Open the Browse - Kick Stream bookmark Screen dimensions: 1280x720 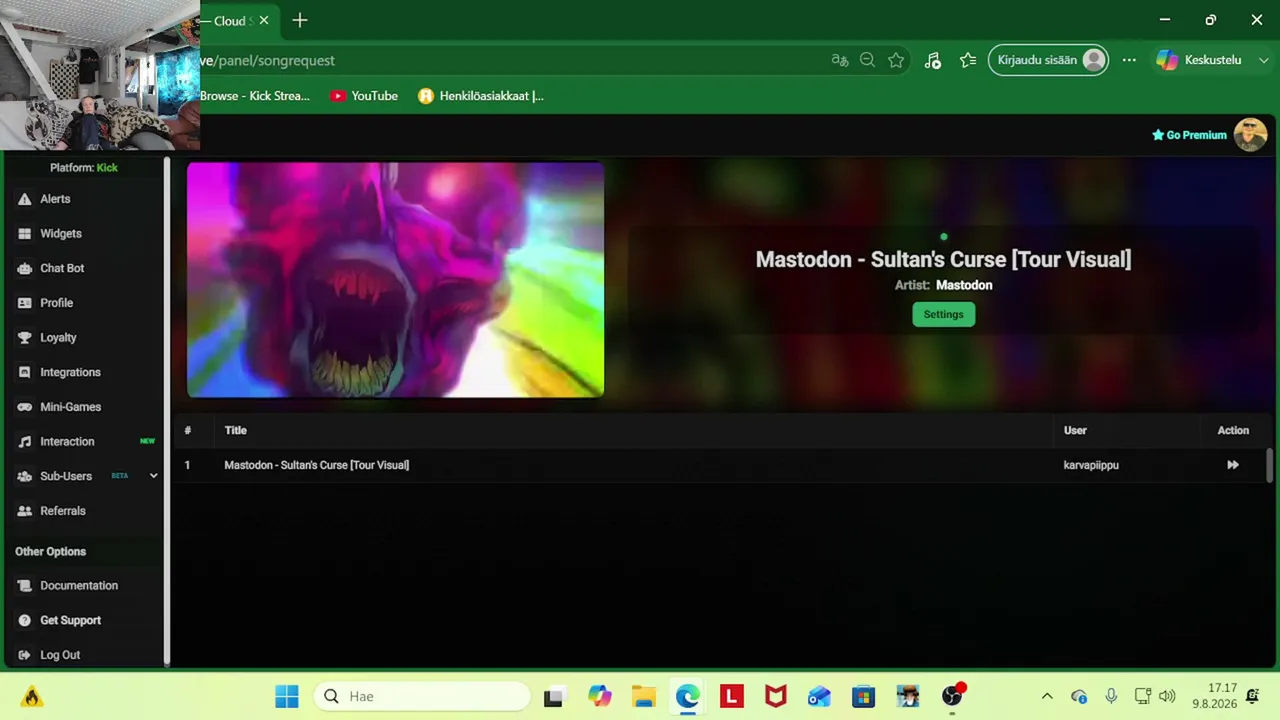pos(255,96)
